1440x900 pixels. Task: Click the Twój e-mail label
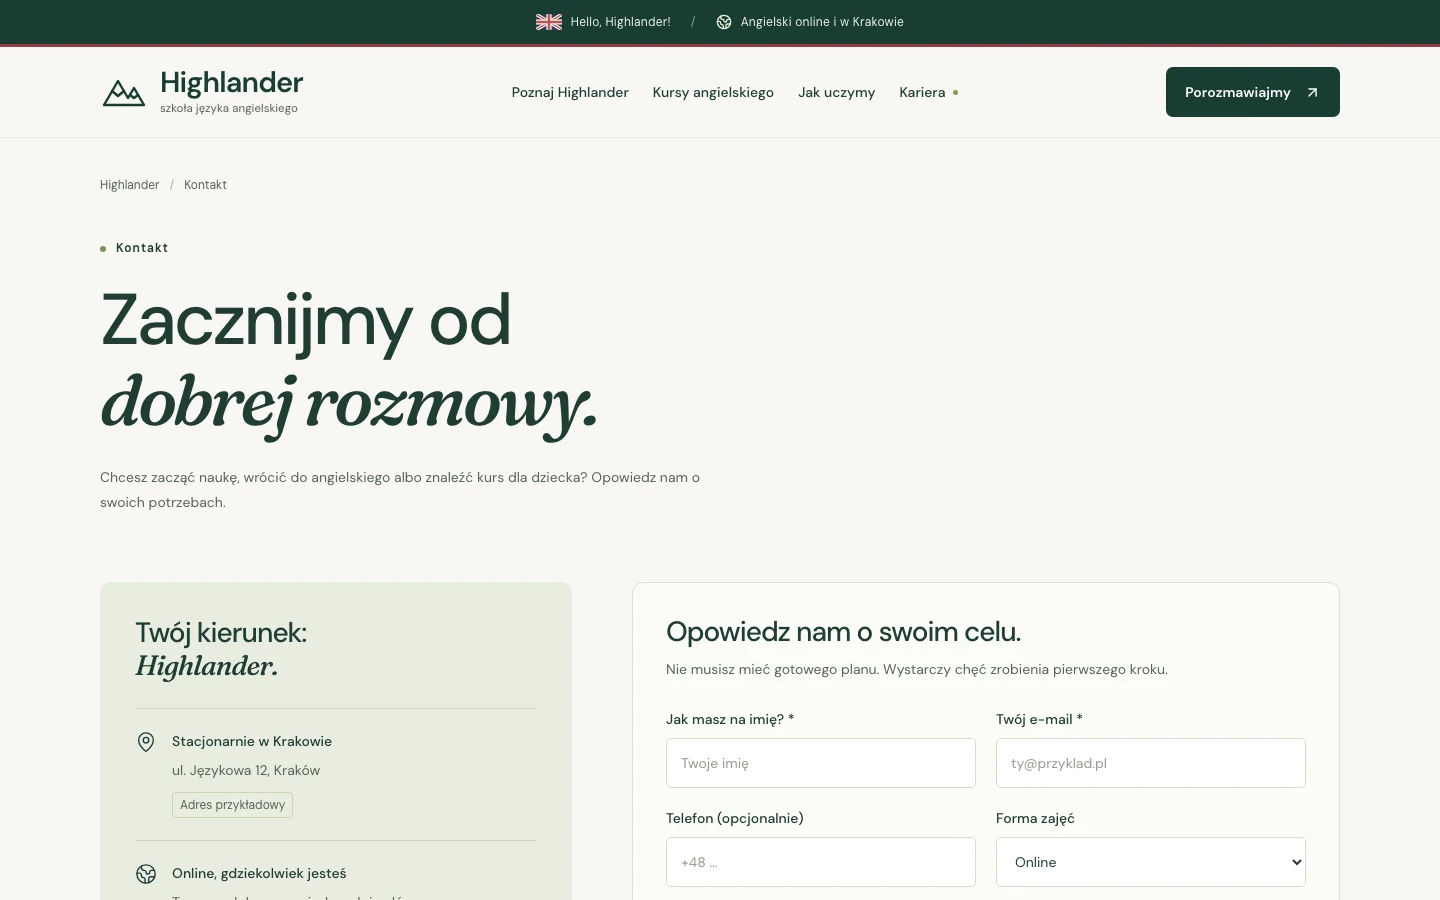(1039, 719)
